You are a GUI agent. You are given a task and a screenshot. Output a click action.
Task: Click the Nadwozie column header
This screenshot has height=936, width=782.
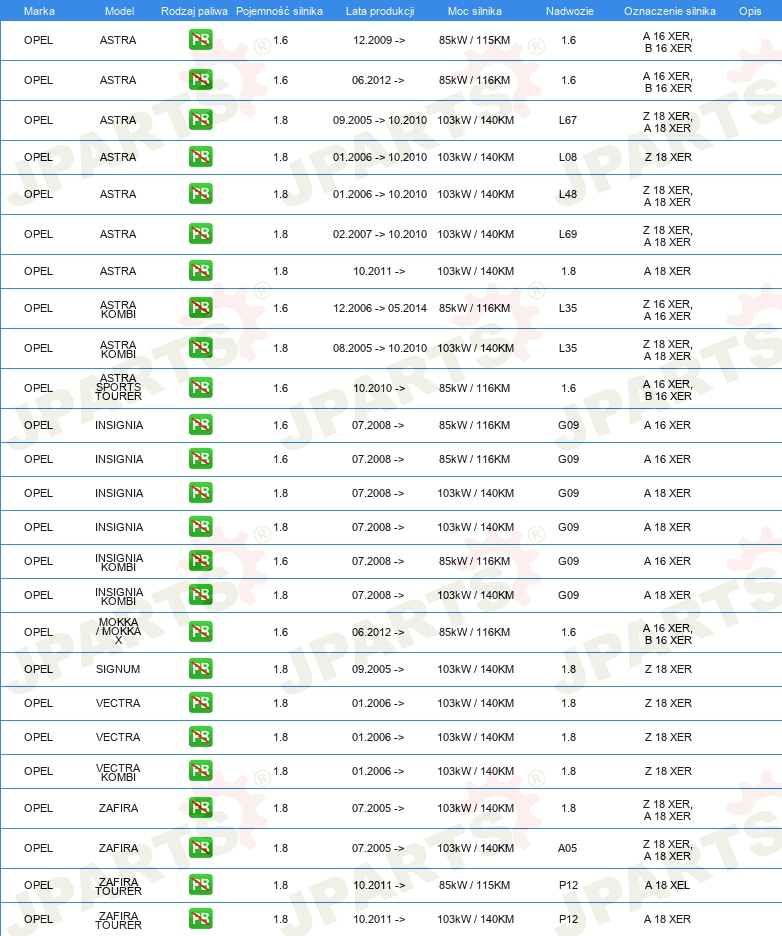click(x=569, y=11)
